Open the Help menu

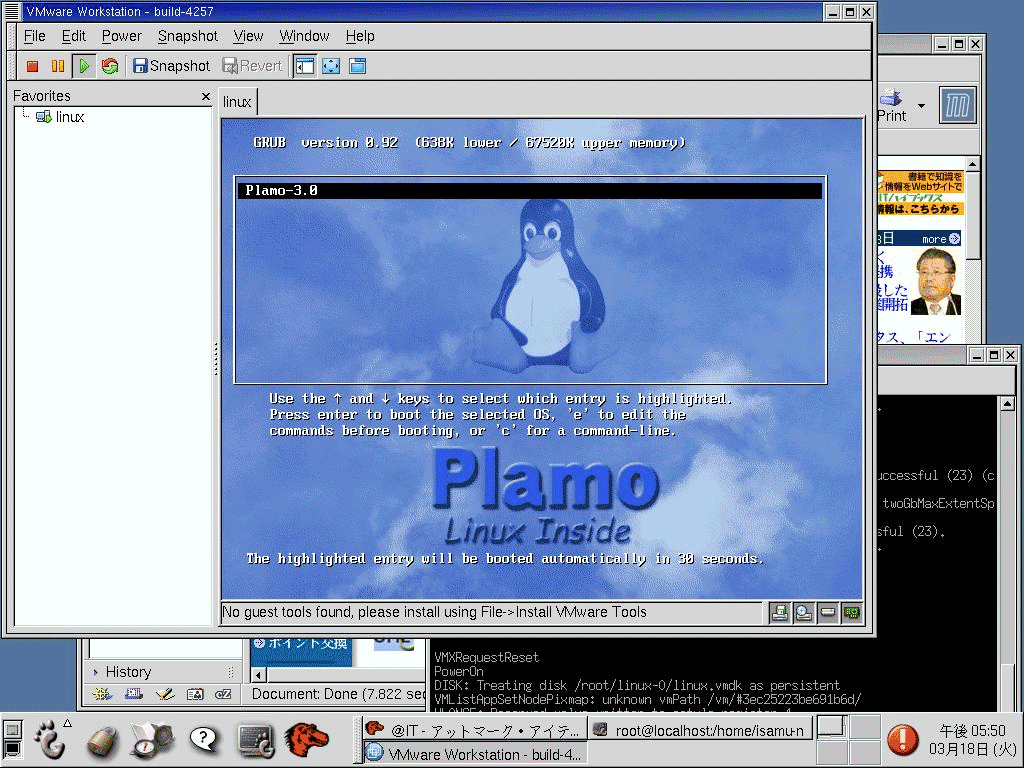coord(360,36)
